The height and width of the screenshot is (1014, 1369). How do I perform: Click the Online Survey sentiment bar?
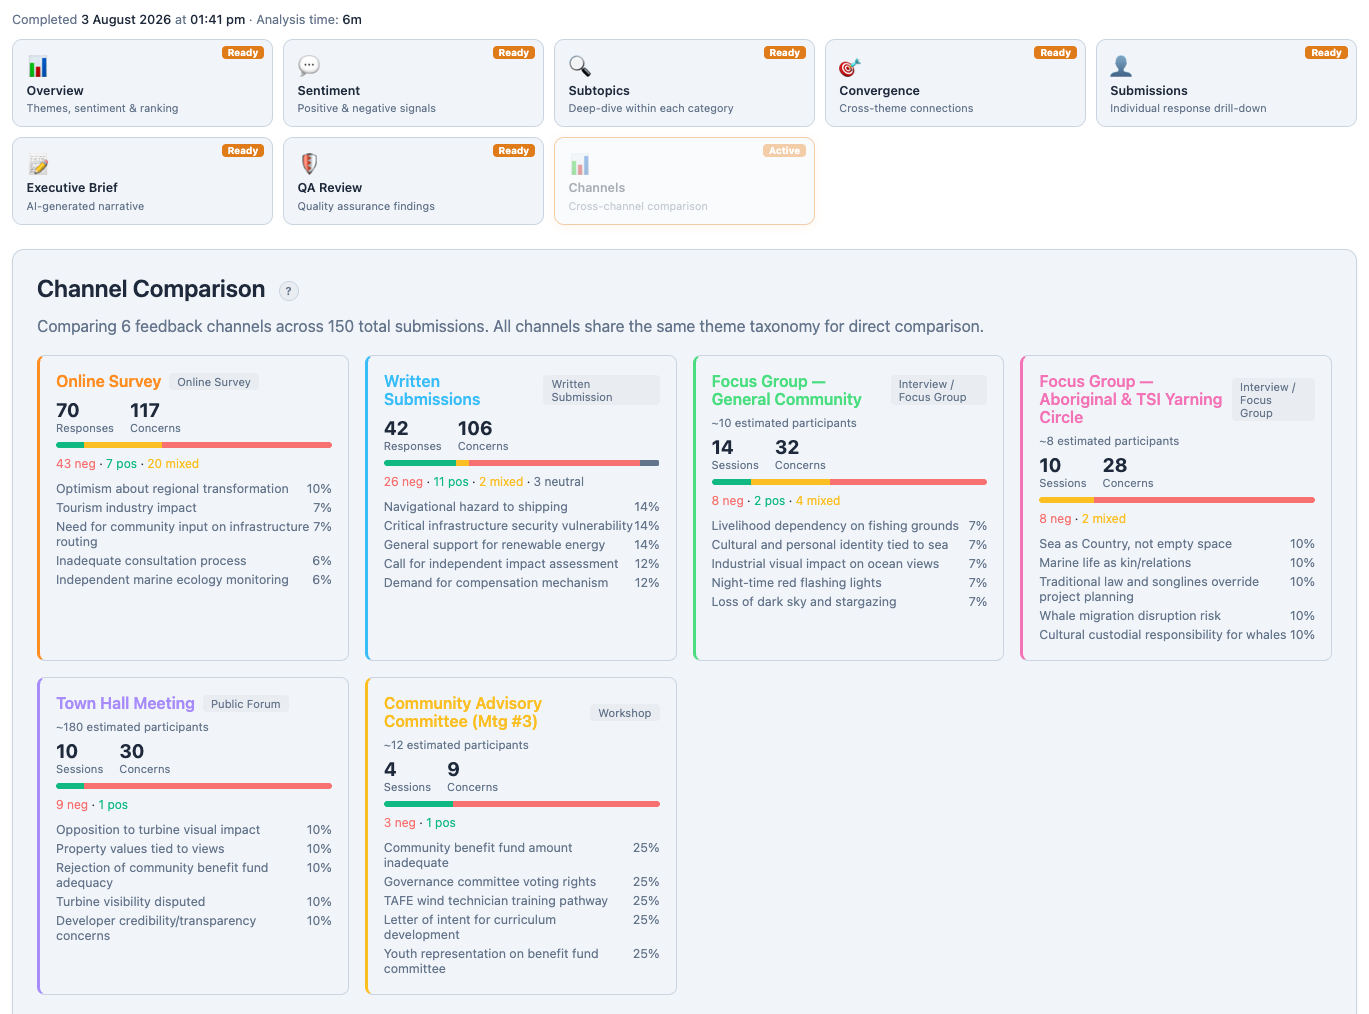(194, 445)
